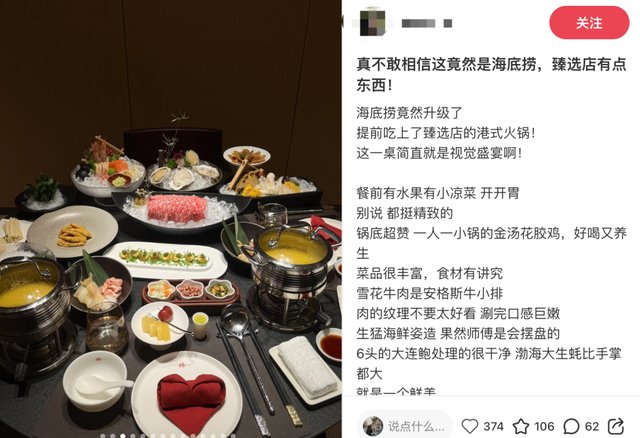Click the line mentioning 金汤花胶鸡 soup base

(491, 243)
